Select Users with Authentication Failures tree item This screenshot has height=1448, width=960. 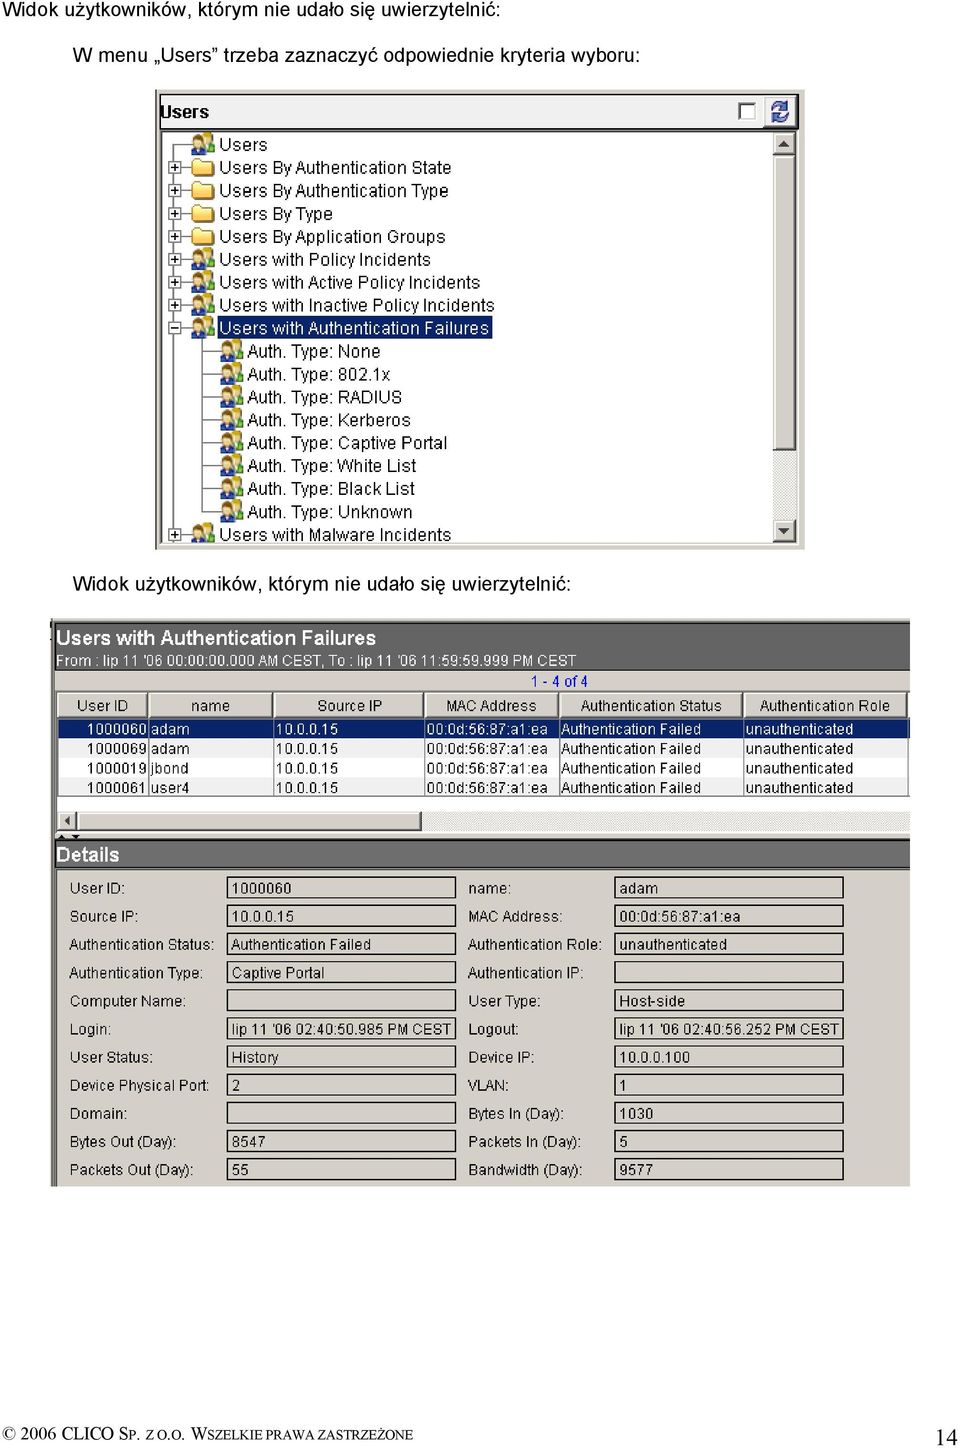[354, 328]
